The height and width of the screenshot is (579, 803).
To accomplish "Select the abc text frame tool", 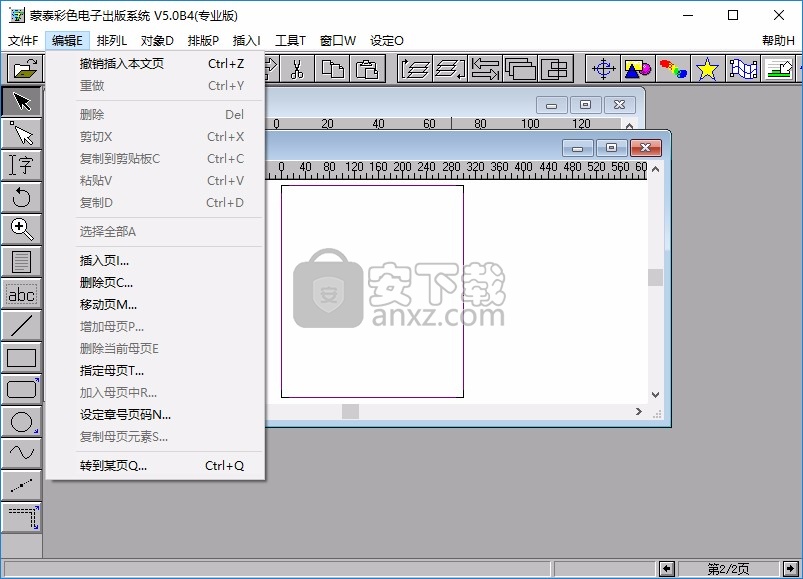I will [22, 293].
